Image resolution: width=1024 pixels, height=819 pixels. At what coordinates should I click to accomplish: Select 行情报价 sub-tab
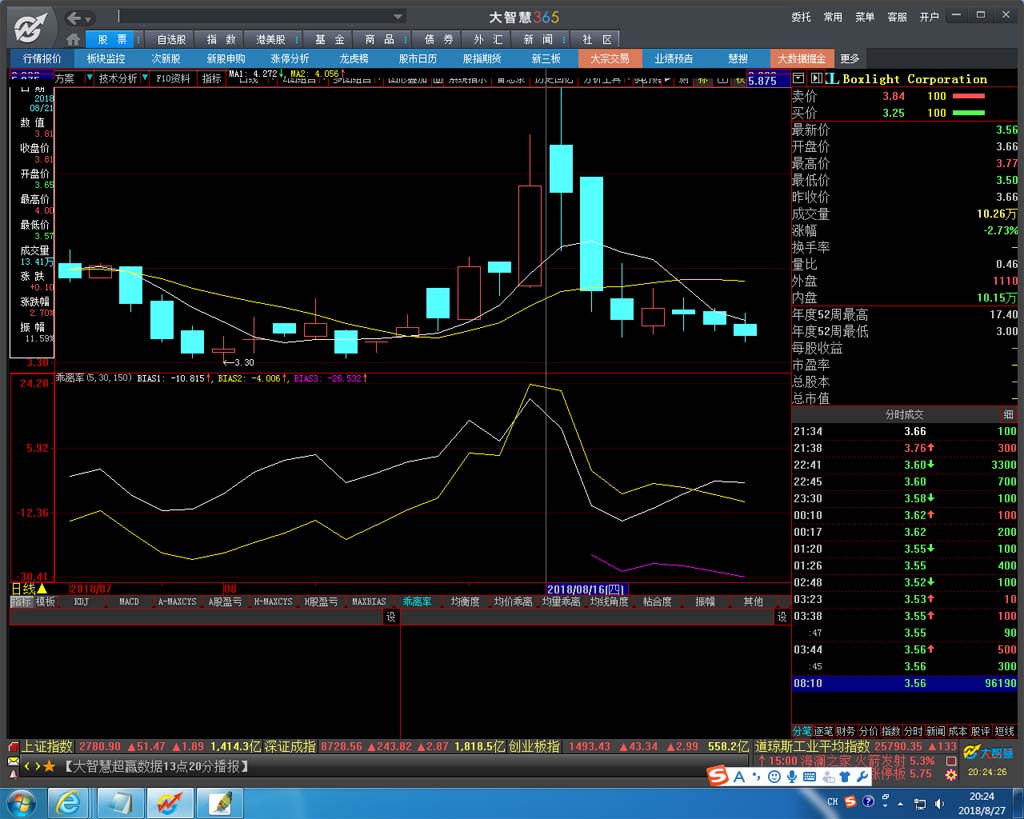click(x=42, y=59)
